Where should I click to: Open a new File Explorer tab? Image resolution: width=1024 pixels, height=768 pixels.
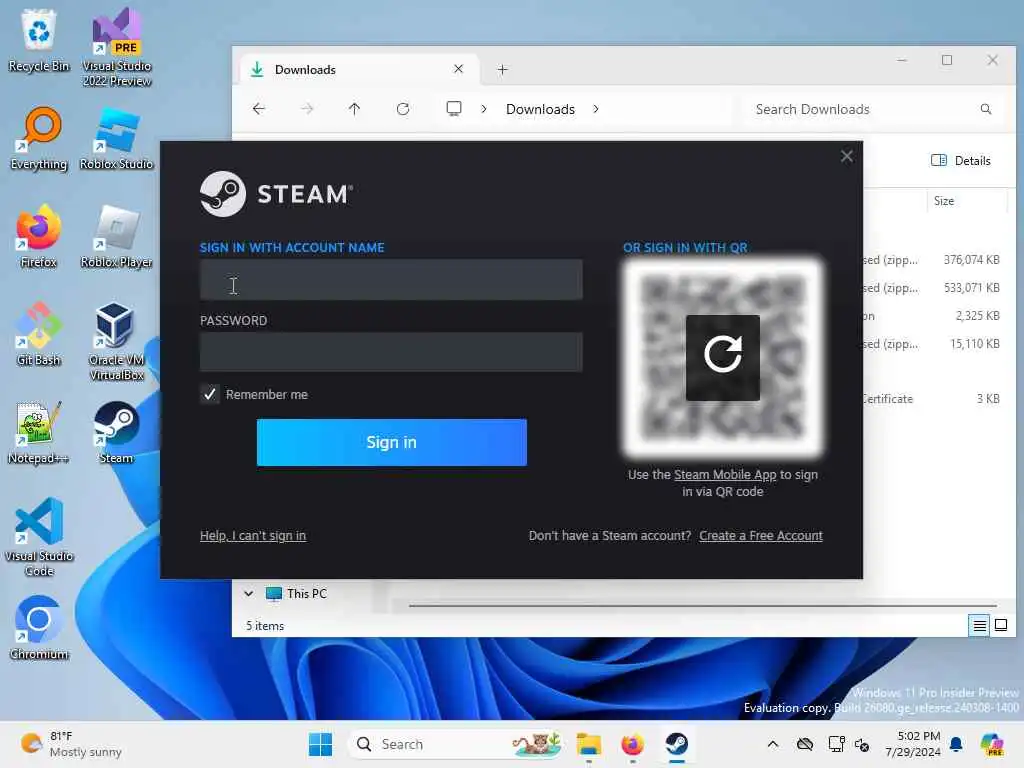pos(502,69)
